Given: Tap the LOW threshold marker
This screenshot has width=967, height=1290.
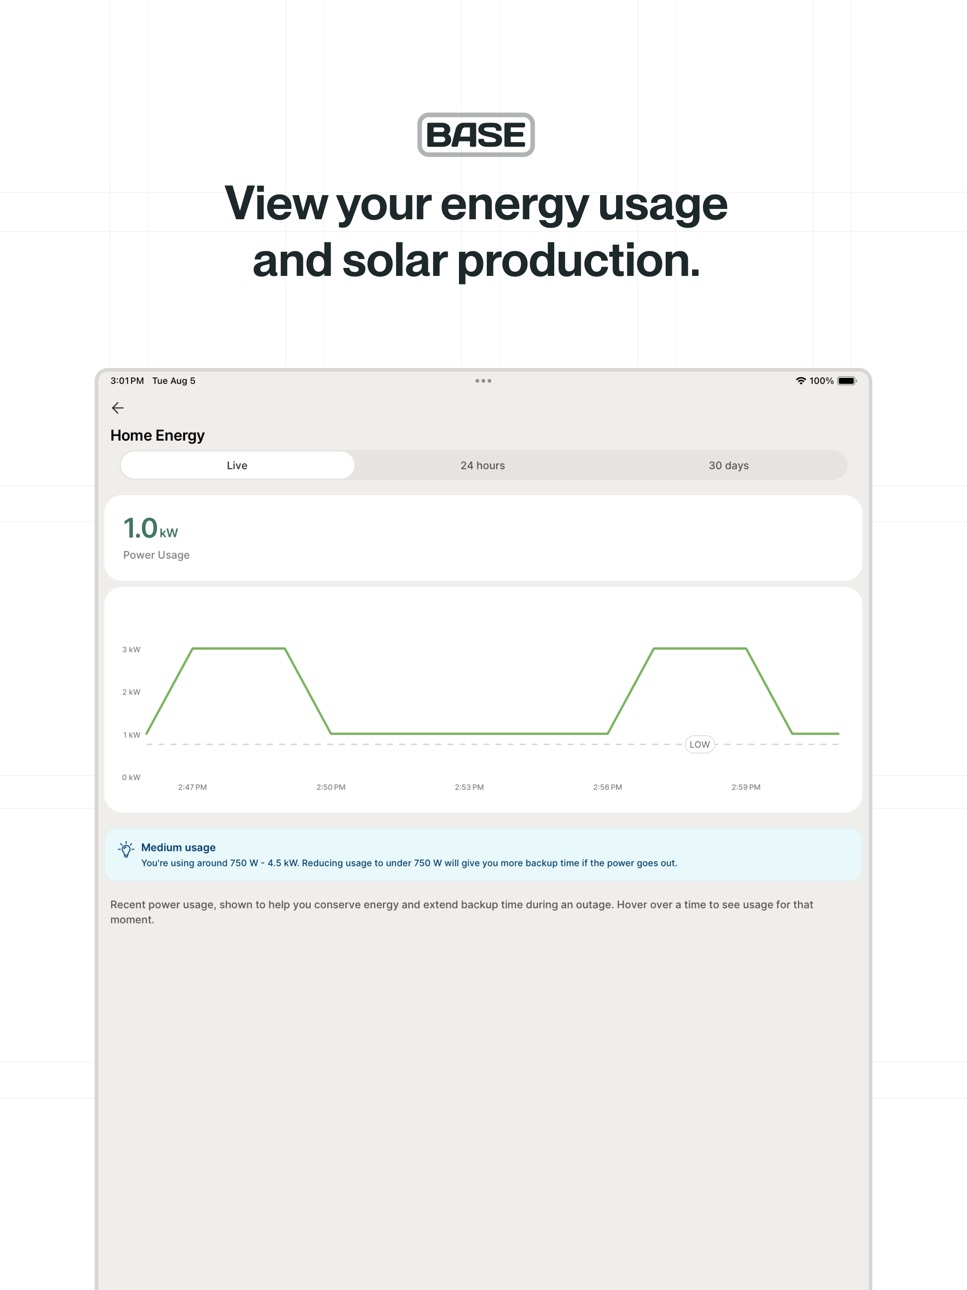Looking at the screenshot, I should (x=700, y=744).
